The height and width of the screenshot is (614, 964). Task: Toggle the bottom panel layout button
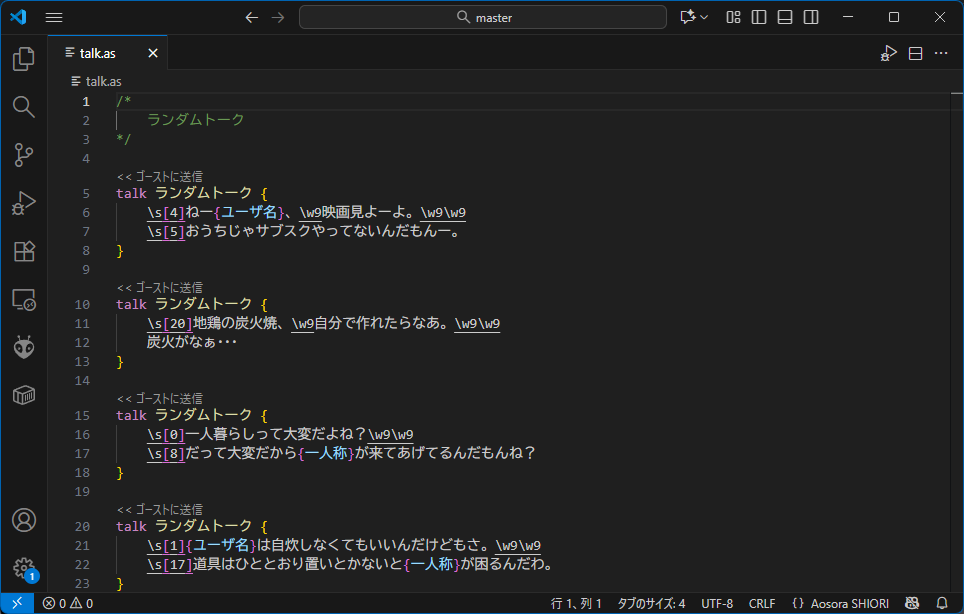785,17
